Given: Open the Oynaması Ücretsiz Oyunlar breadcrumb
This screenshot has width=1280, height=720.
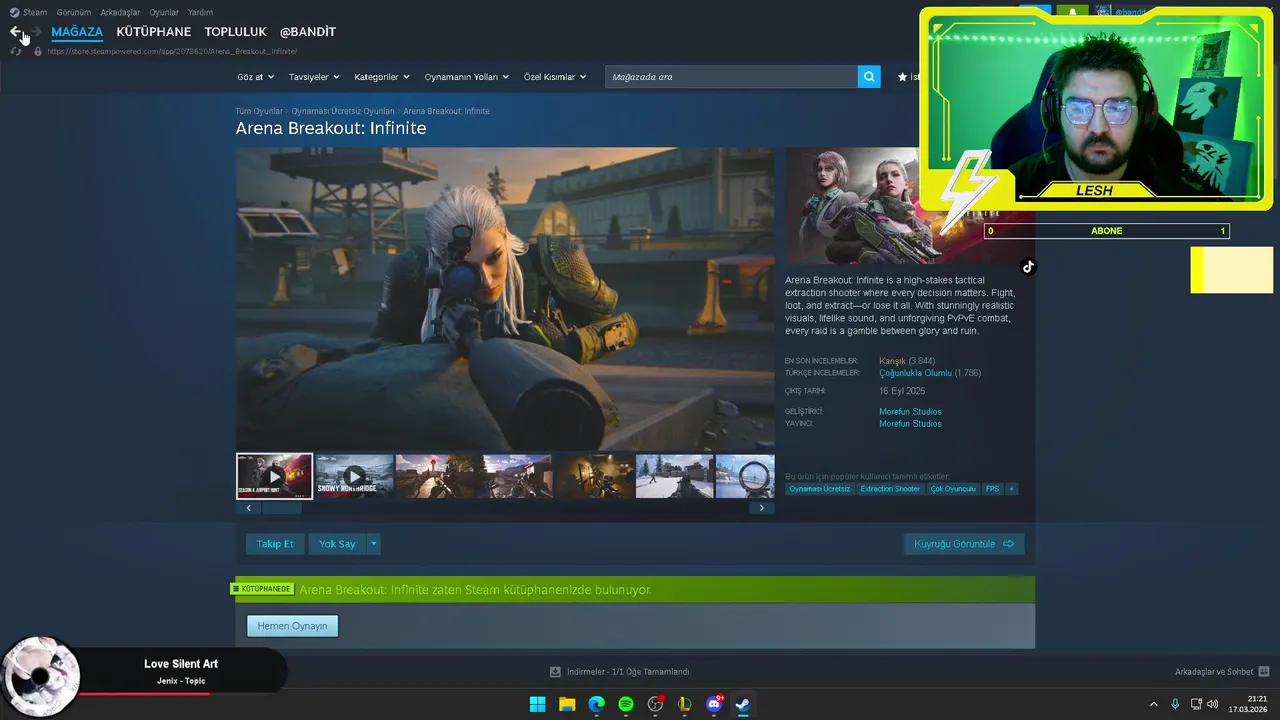Looking at the screenshot, I should tap(343, 111).
